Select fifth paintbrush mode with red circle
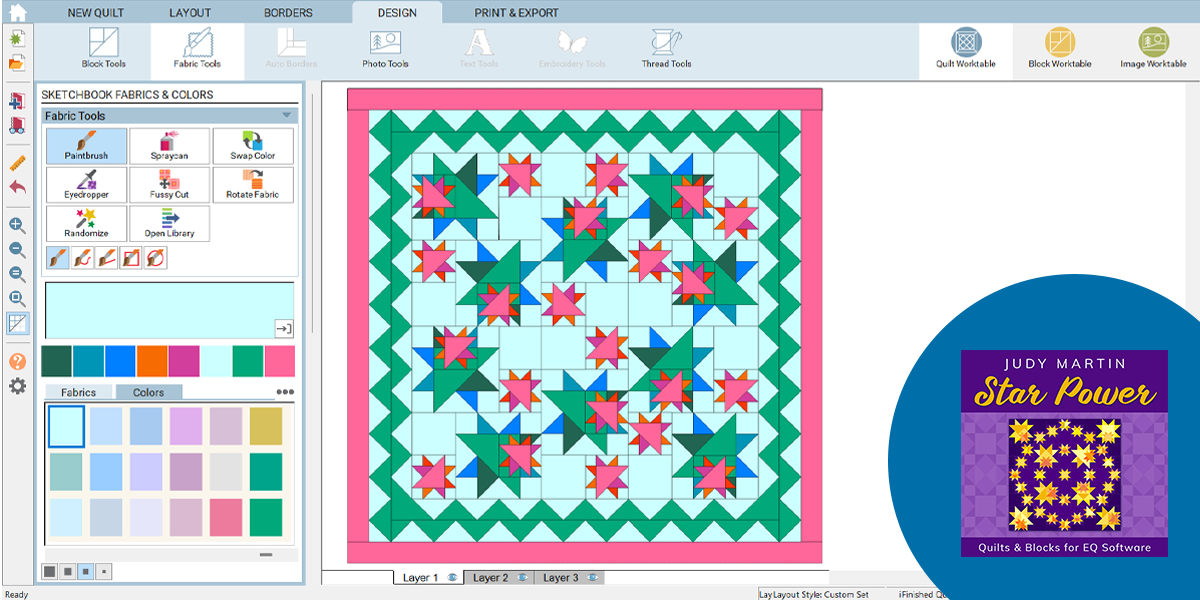 click(155, 259)
